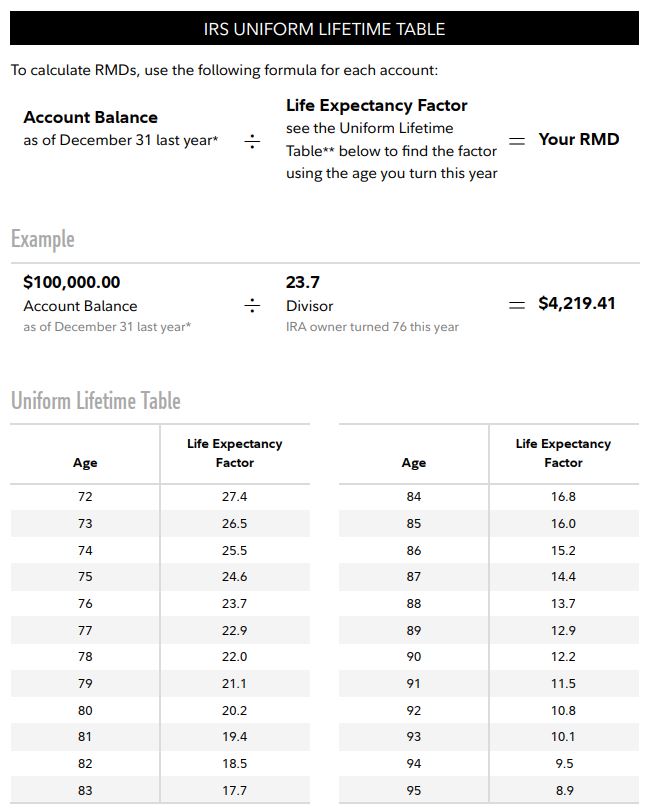Click the $100,000.00 example balance
This screenshot has height=811, width=650.
71,282
